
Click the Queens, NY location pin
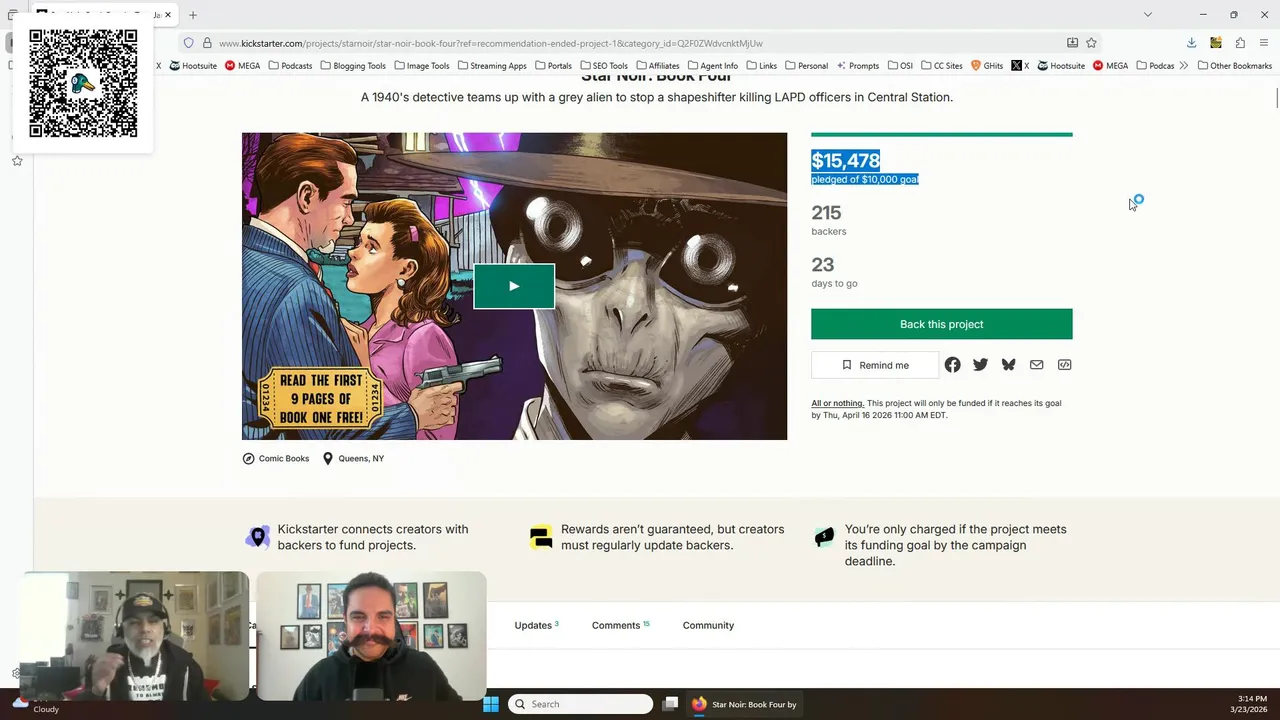tap(327, 458)
